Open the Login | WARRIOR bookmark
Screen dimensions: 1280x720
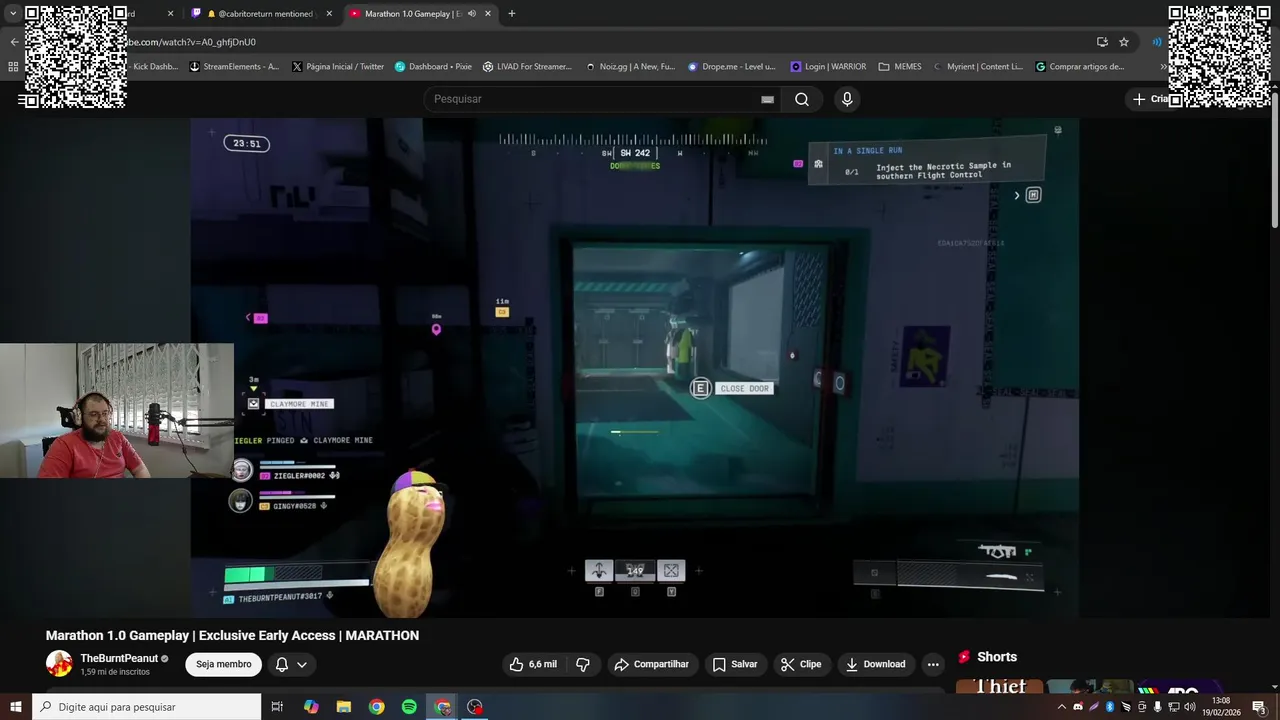(x=828, y=67)
